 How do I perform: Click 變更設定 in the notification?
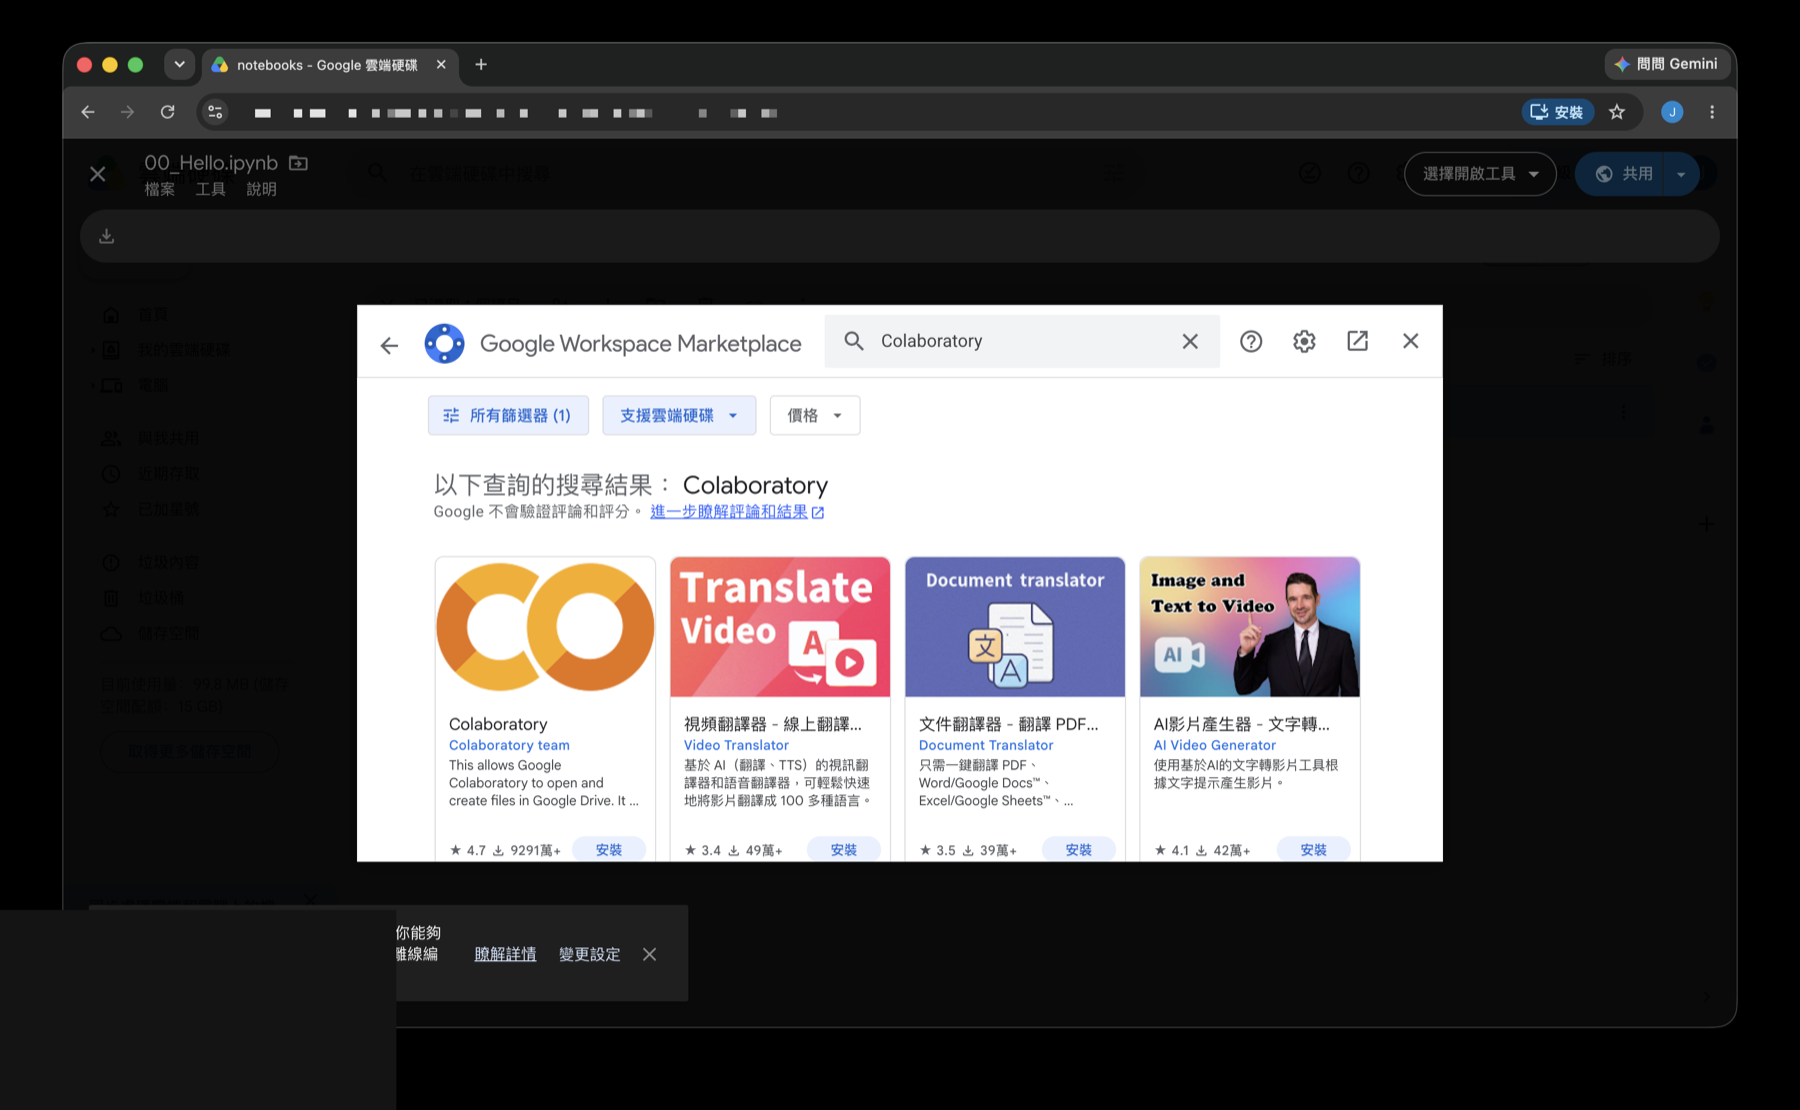[589, 954]
